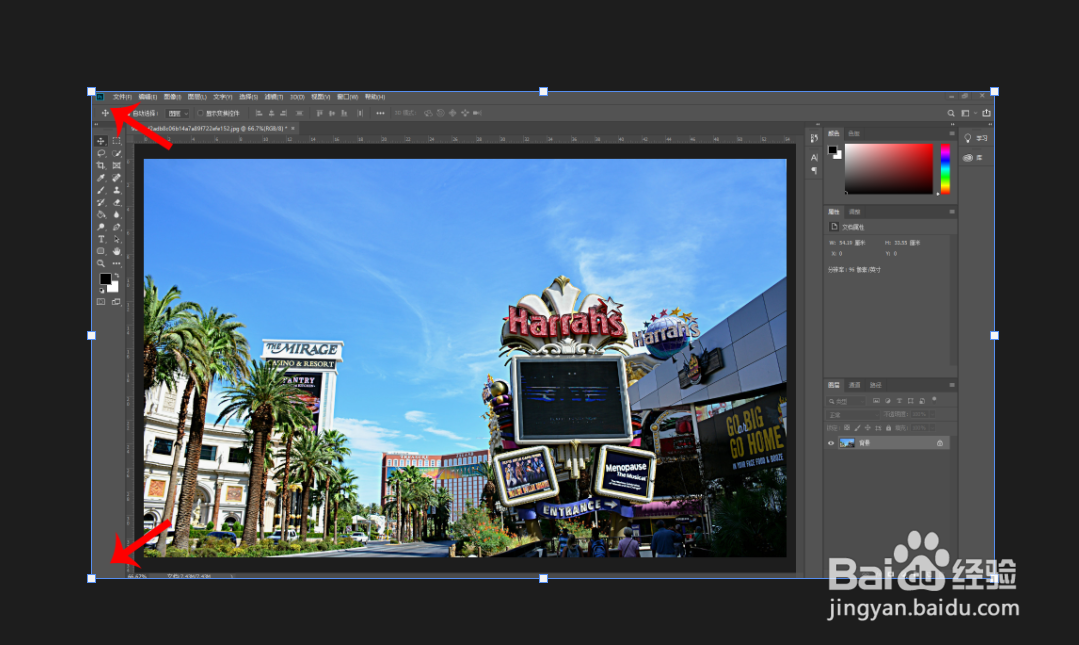1079x645 pixels.
Task: Click the toolbox foreground color swatch
Action: tap(105, 279)
